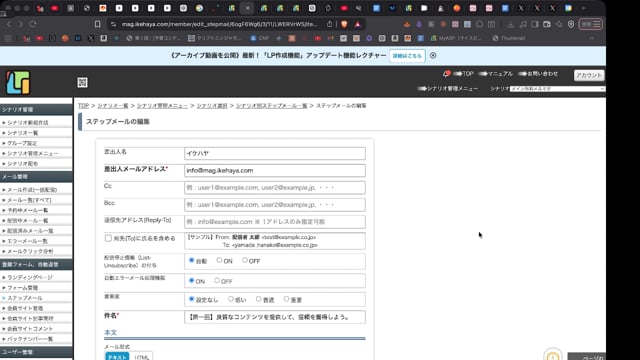
Task: Open the Thumbnail bookmark
Action: tap(509, 38)
